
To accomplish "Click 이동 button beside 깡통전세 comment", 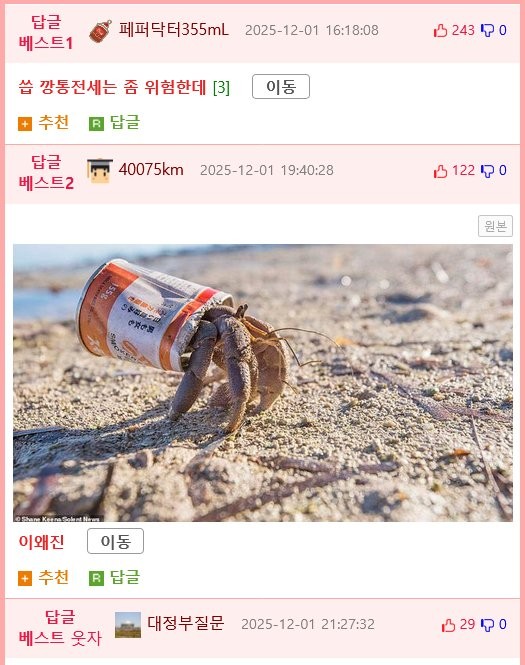I will [x=281, y=87].
